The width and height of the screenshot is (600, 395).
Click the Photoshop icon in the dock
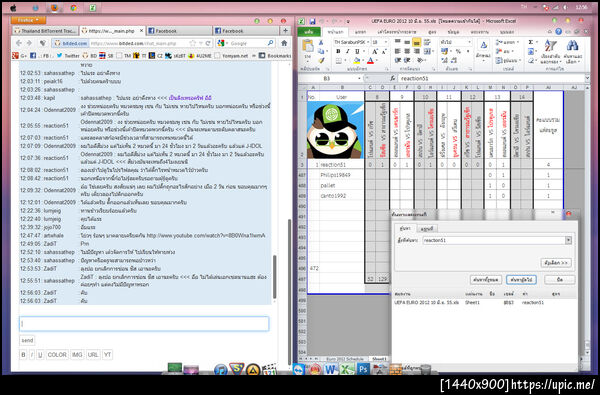tap(363, 369)
